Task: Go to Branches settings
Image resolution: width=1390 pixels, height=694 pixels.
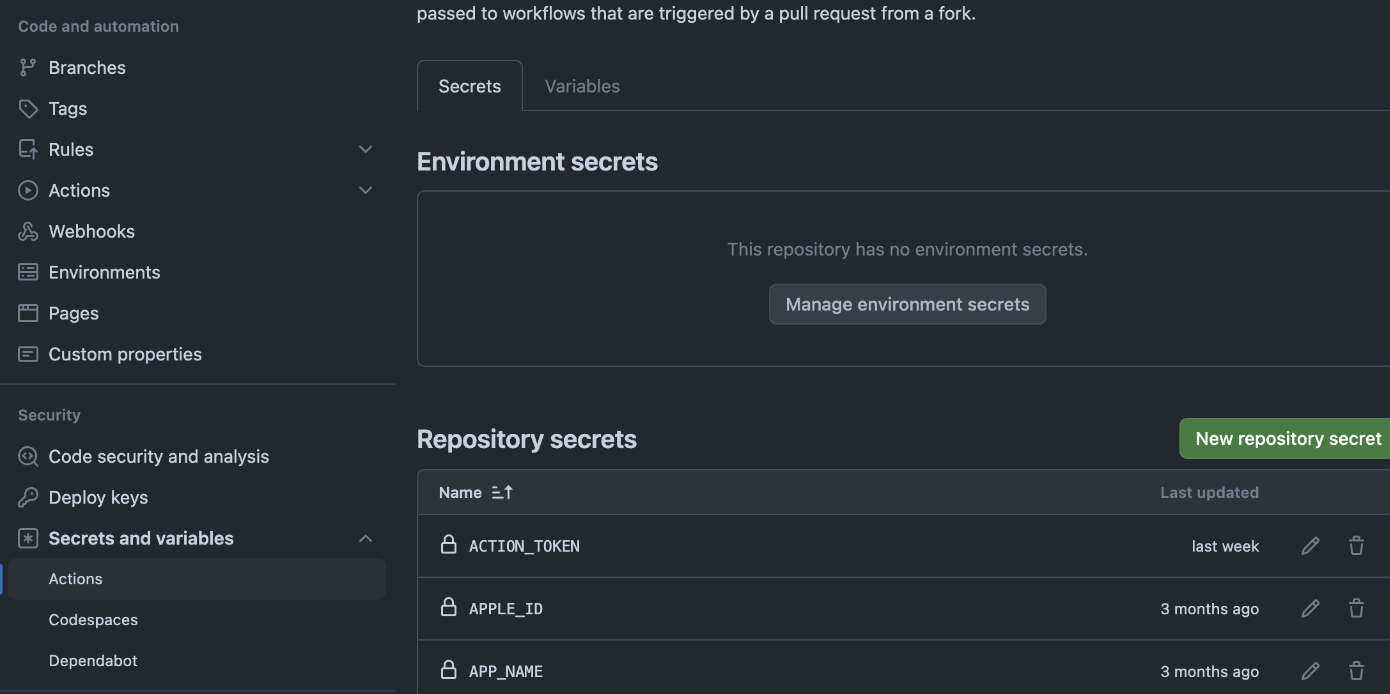Action: tap(87, 68)
